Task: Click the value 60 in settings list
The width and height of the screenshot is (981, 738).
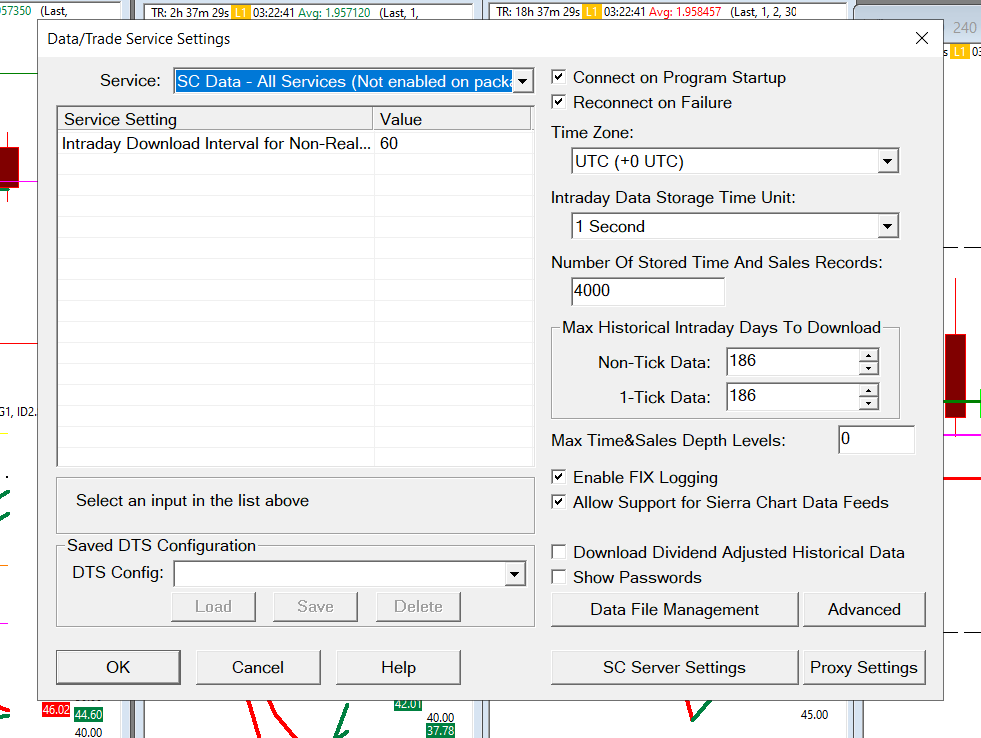Action: coord(389,143)
